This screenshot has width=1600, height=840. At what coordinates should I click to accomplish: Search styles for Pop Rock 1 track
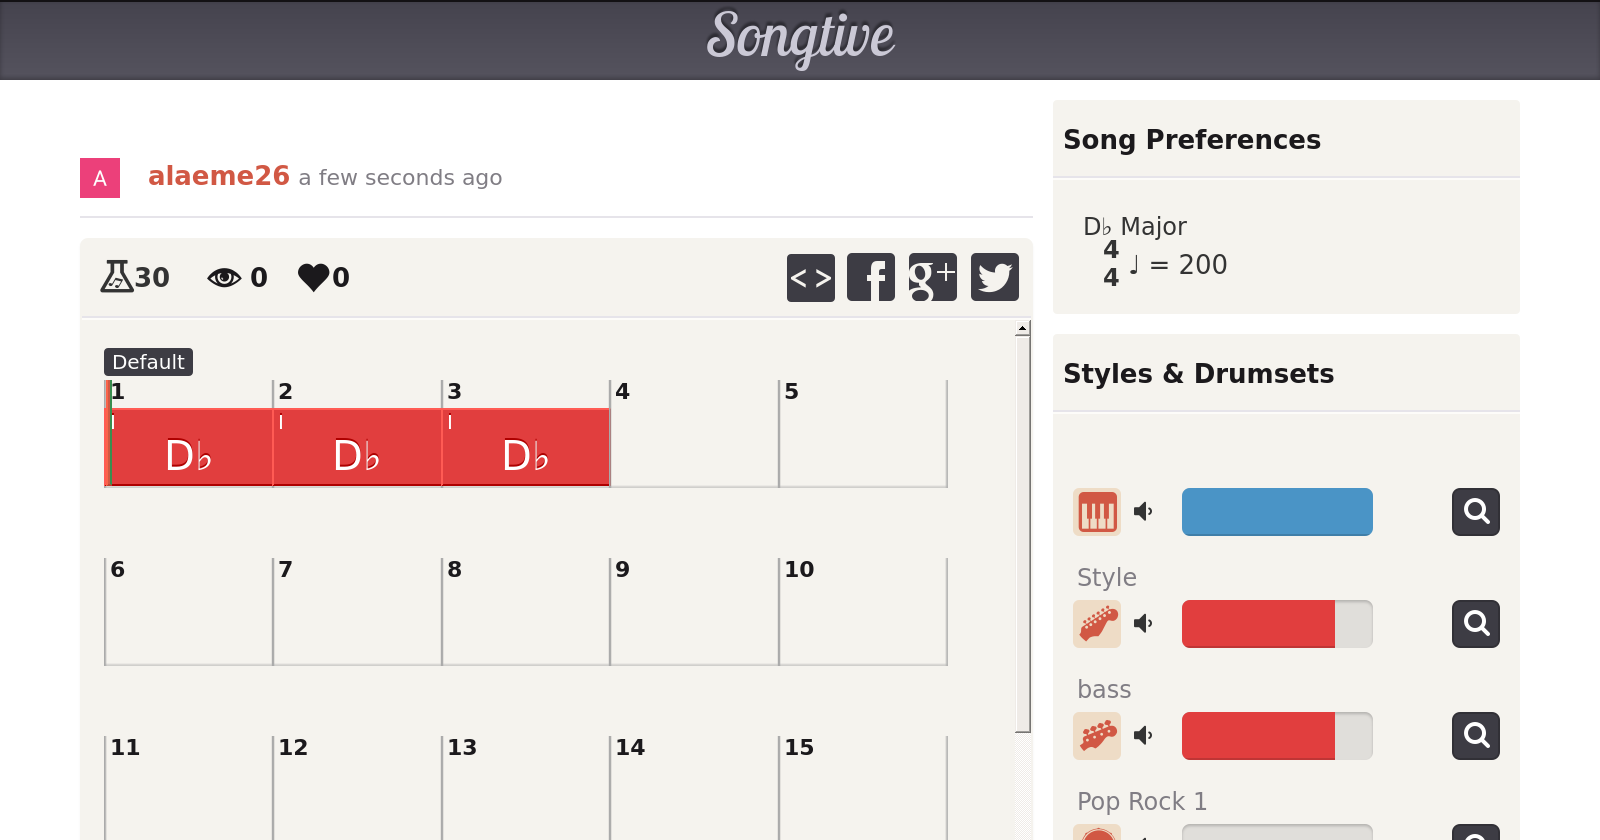pos(1476,736)
